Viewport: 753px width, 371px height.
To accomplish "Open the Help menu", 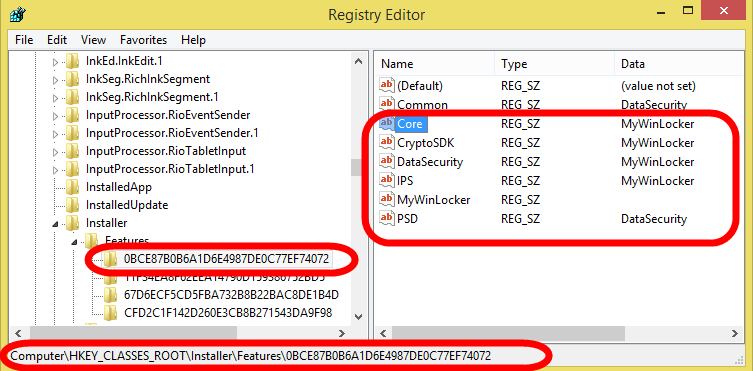I will (194, 40).
